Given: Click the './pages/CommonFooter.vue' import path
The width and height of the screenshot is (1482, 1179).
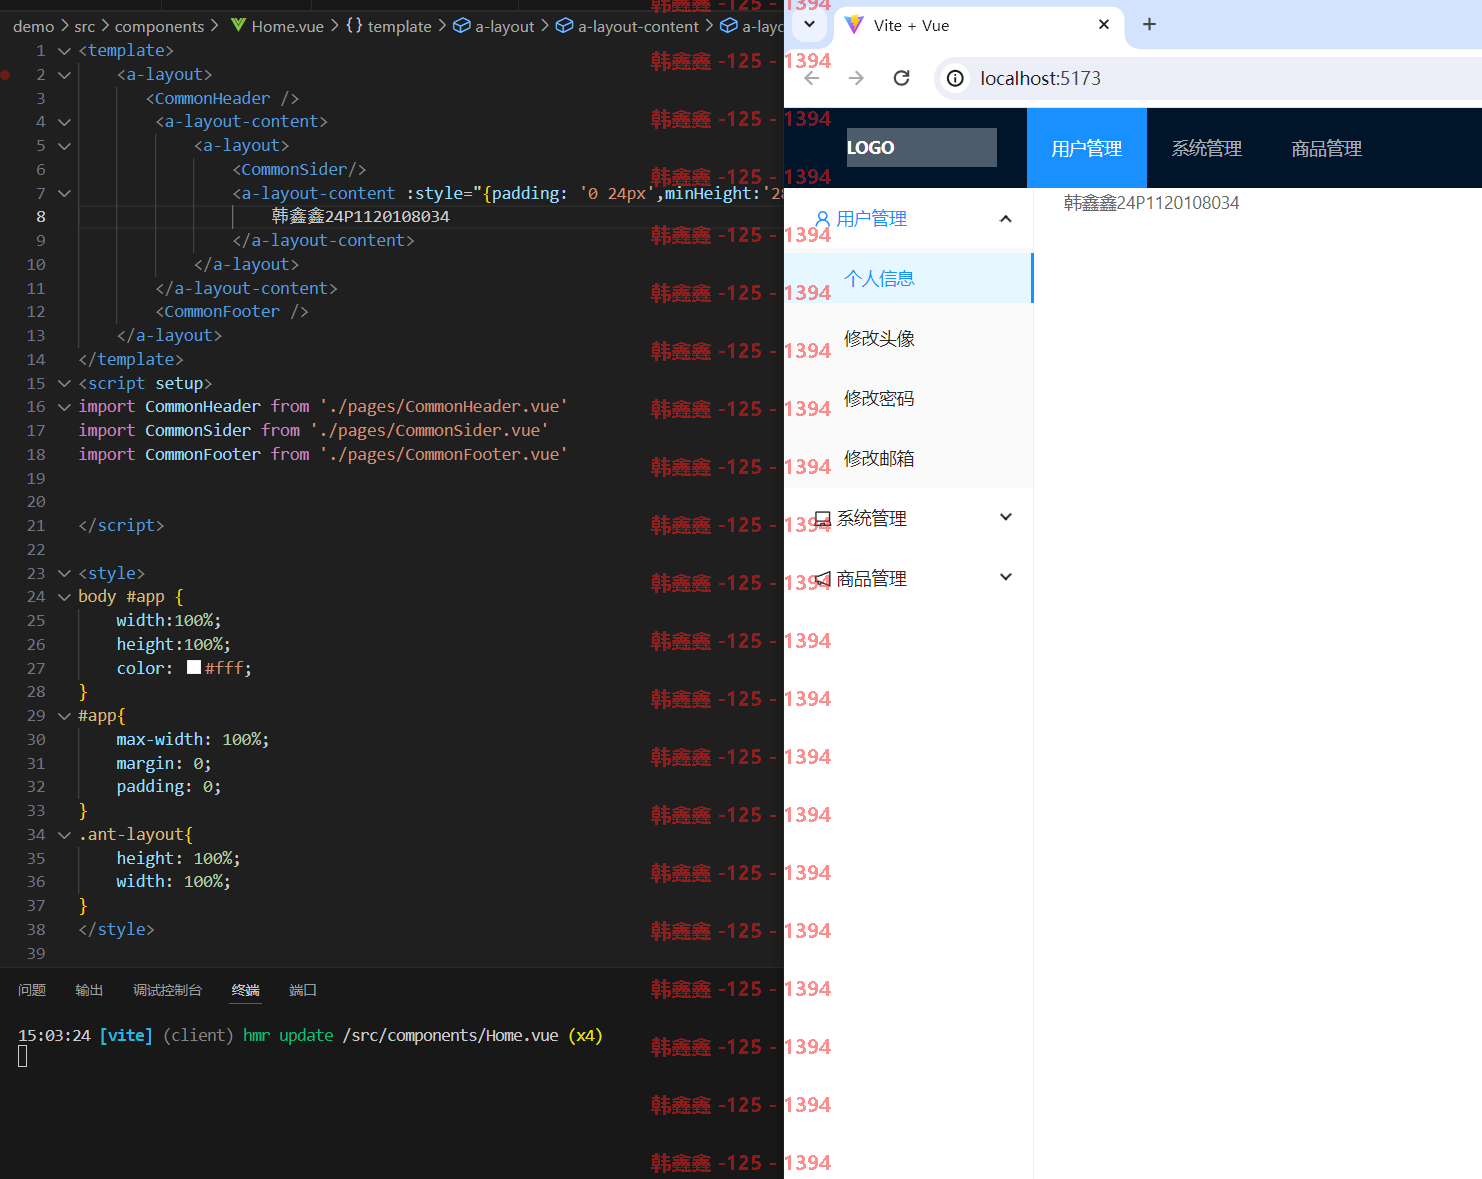Looking at the screenshot, I should (443, 454).
